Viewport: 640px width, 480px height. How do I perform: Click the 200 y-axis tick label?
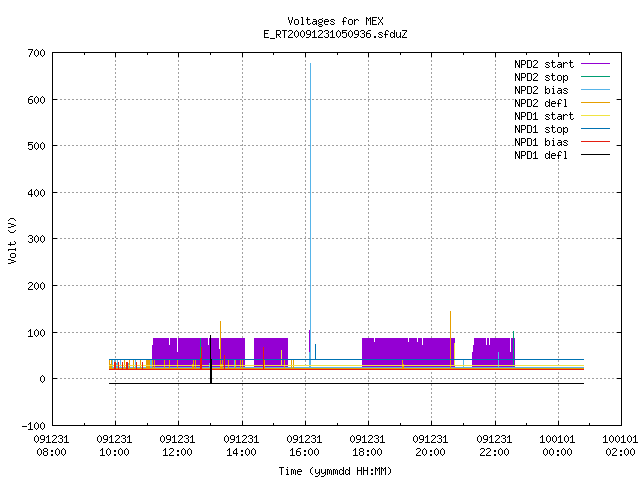pyautogui.click(x=36, y=286)
